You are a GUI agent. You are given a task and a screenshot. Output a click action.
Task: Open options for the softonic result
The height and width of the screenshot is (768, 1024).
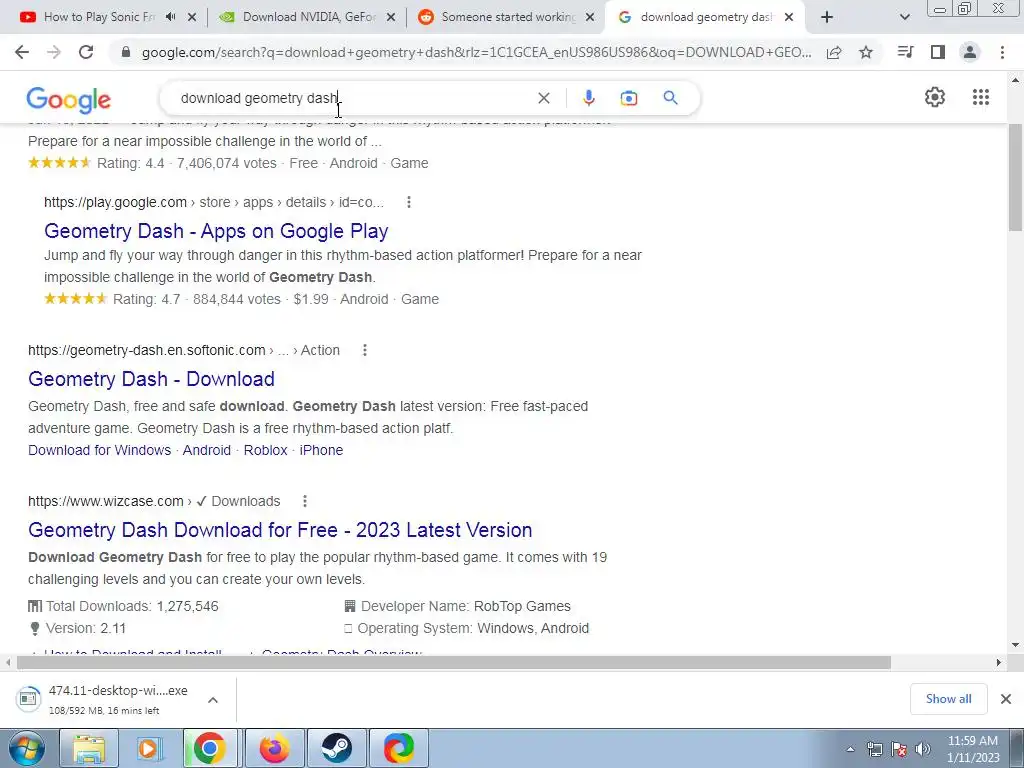(x=365, y=350)
